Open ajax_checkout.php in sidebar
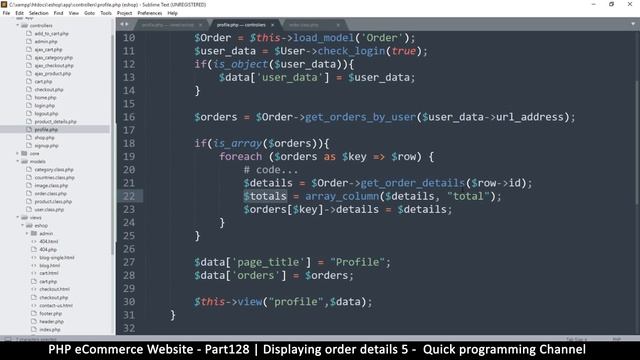640x360 pixels. point(54,65)
